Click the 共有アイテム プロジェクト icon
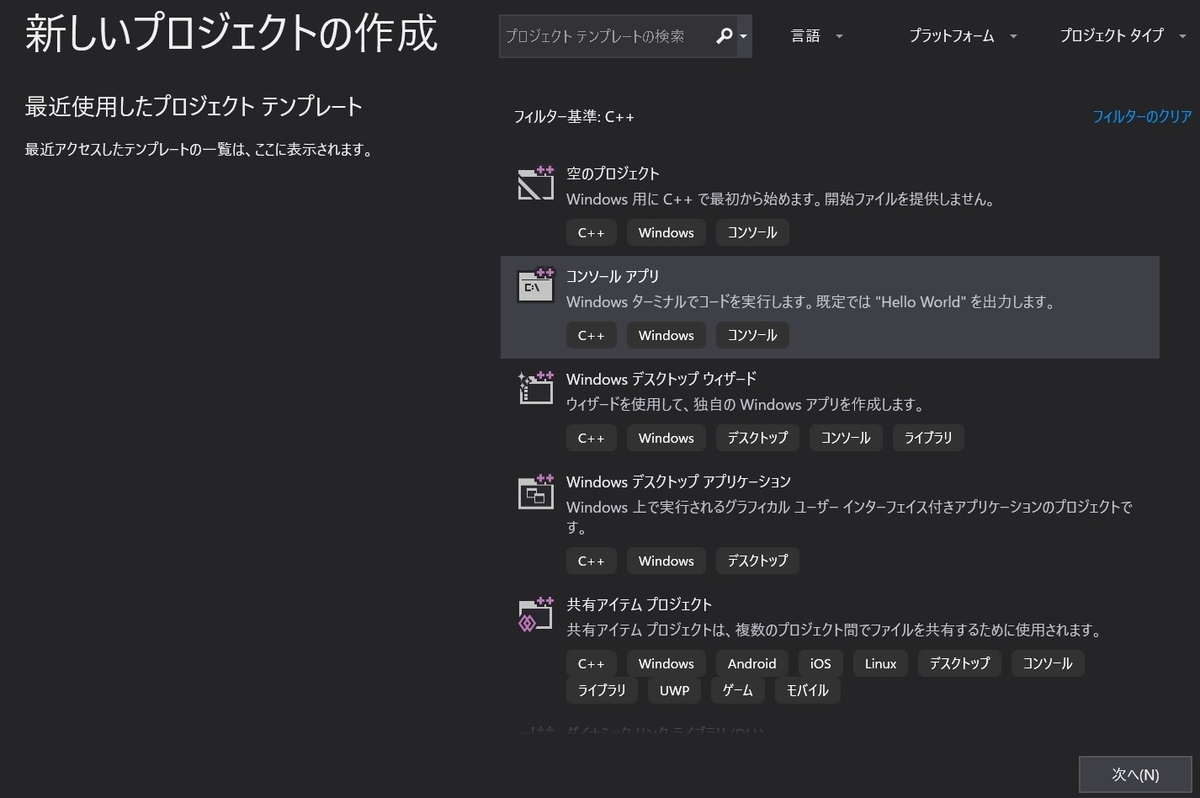Image resolution: width=1200 pixels, height=798 pixels. tap(536, 615)
